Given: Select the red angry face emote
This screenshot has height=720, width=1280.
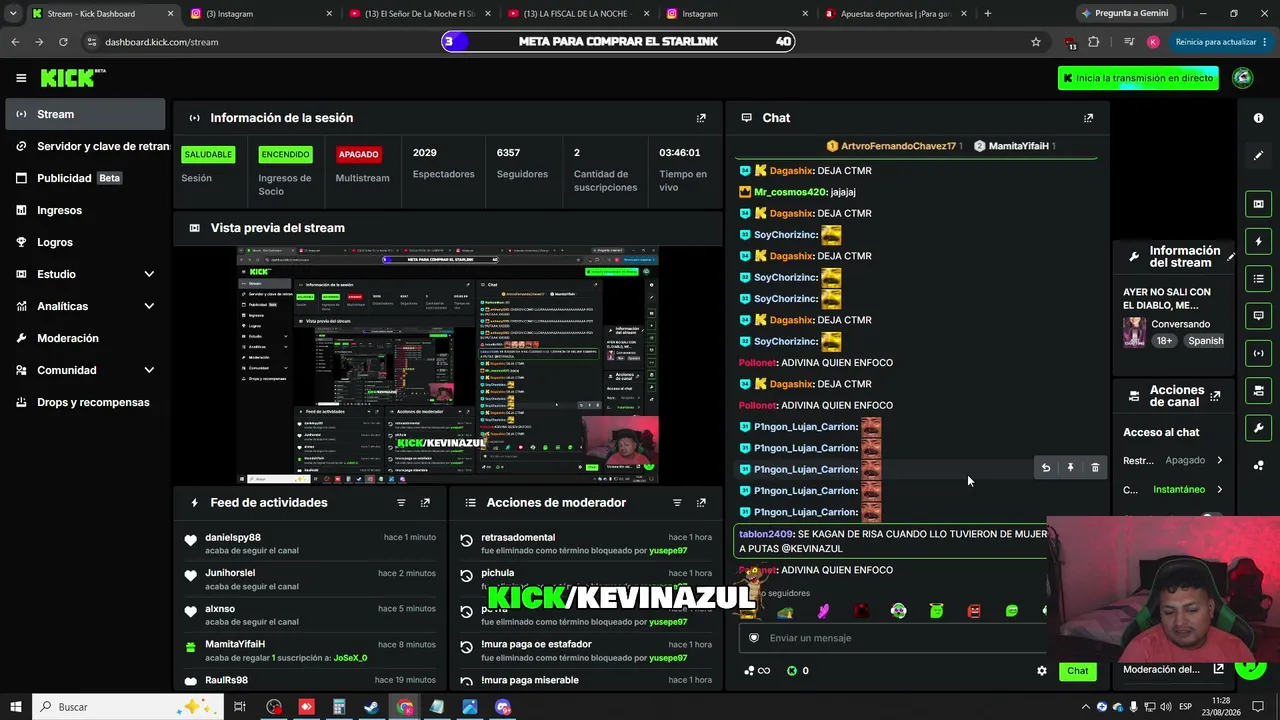Looking at the screenshot, I should click(974, 611).
